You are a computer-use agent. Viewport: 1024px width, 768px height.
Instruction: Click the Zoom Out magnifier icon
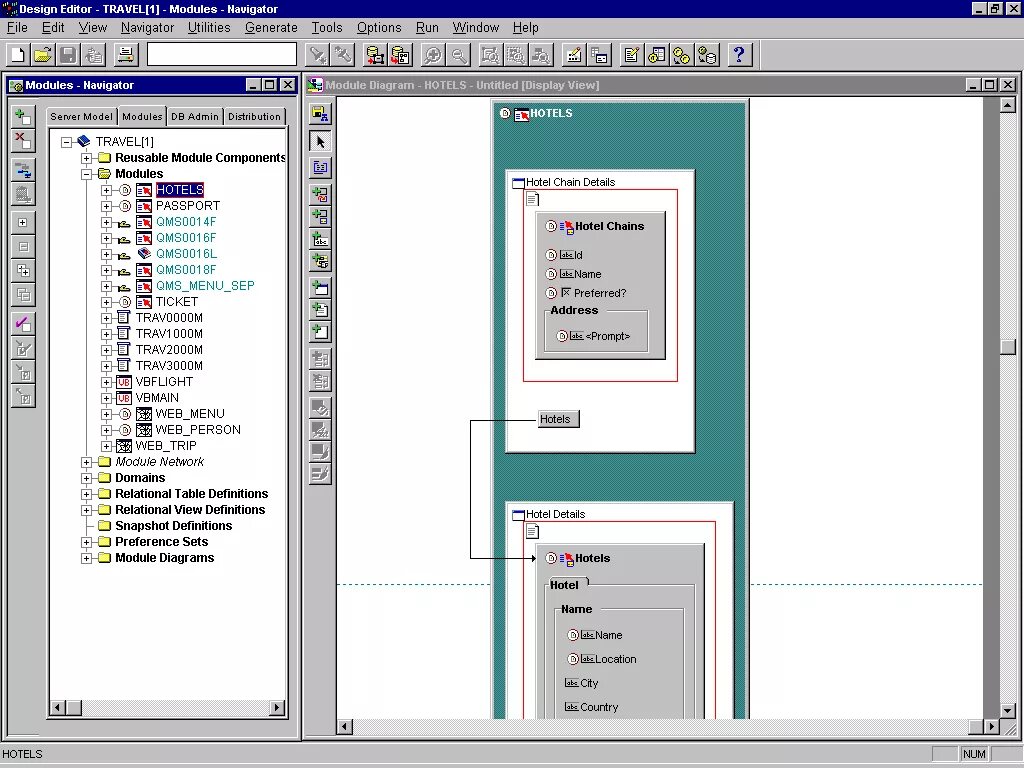(459, 55)
